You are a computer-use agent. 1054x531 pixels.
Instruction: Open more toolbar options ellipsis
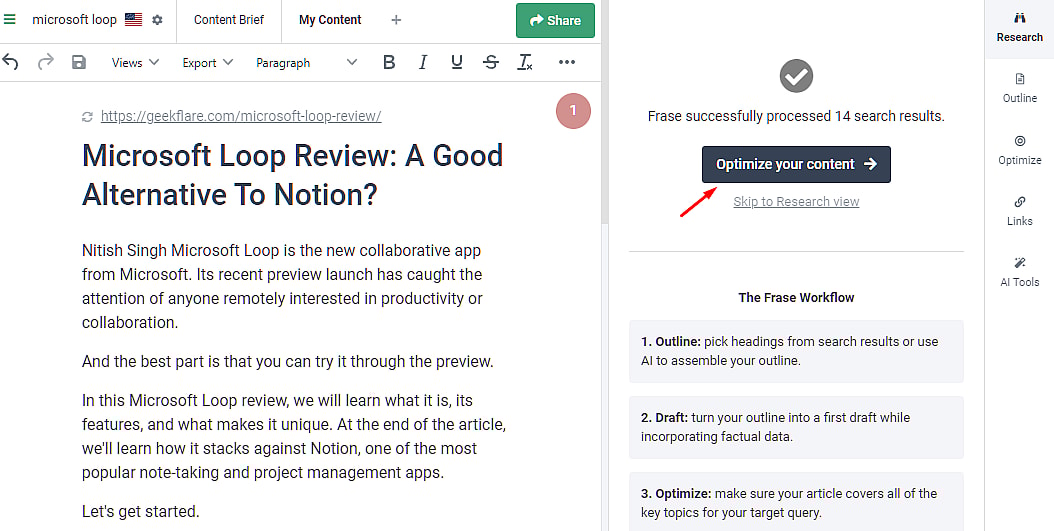(x=567, y=63)
